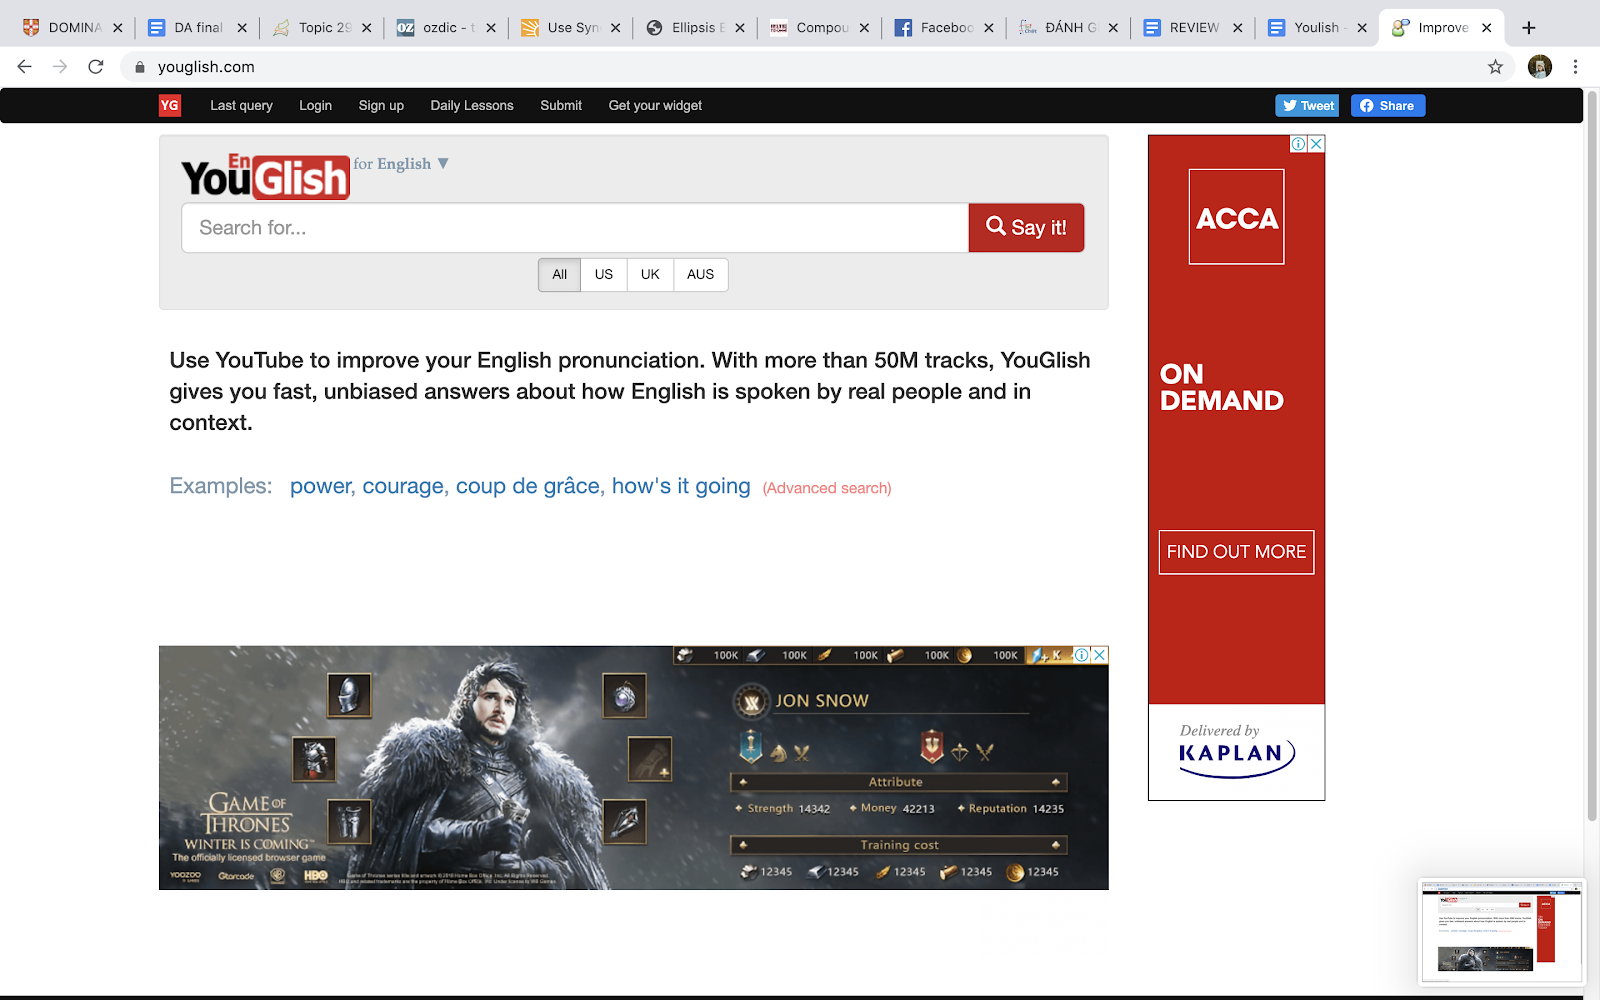Go back with the browser back arrow

point(25,67)
